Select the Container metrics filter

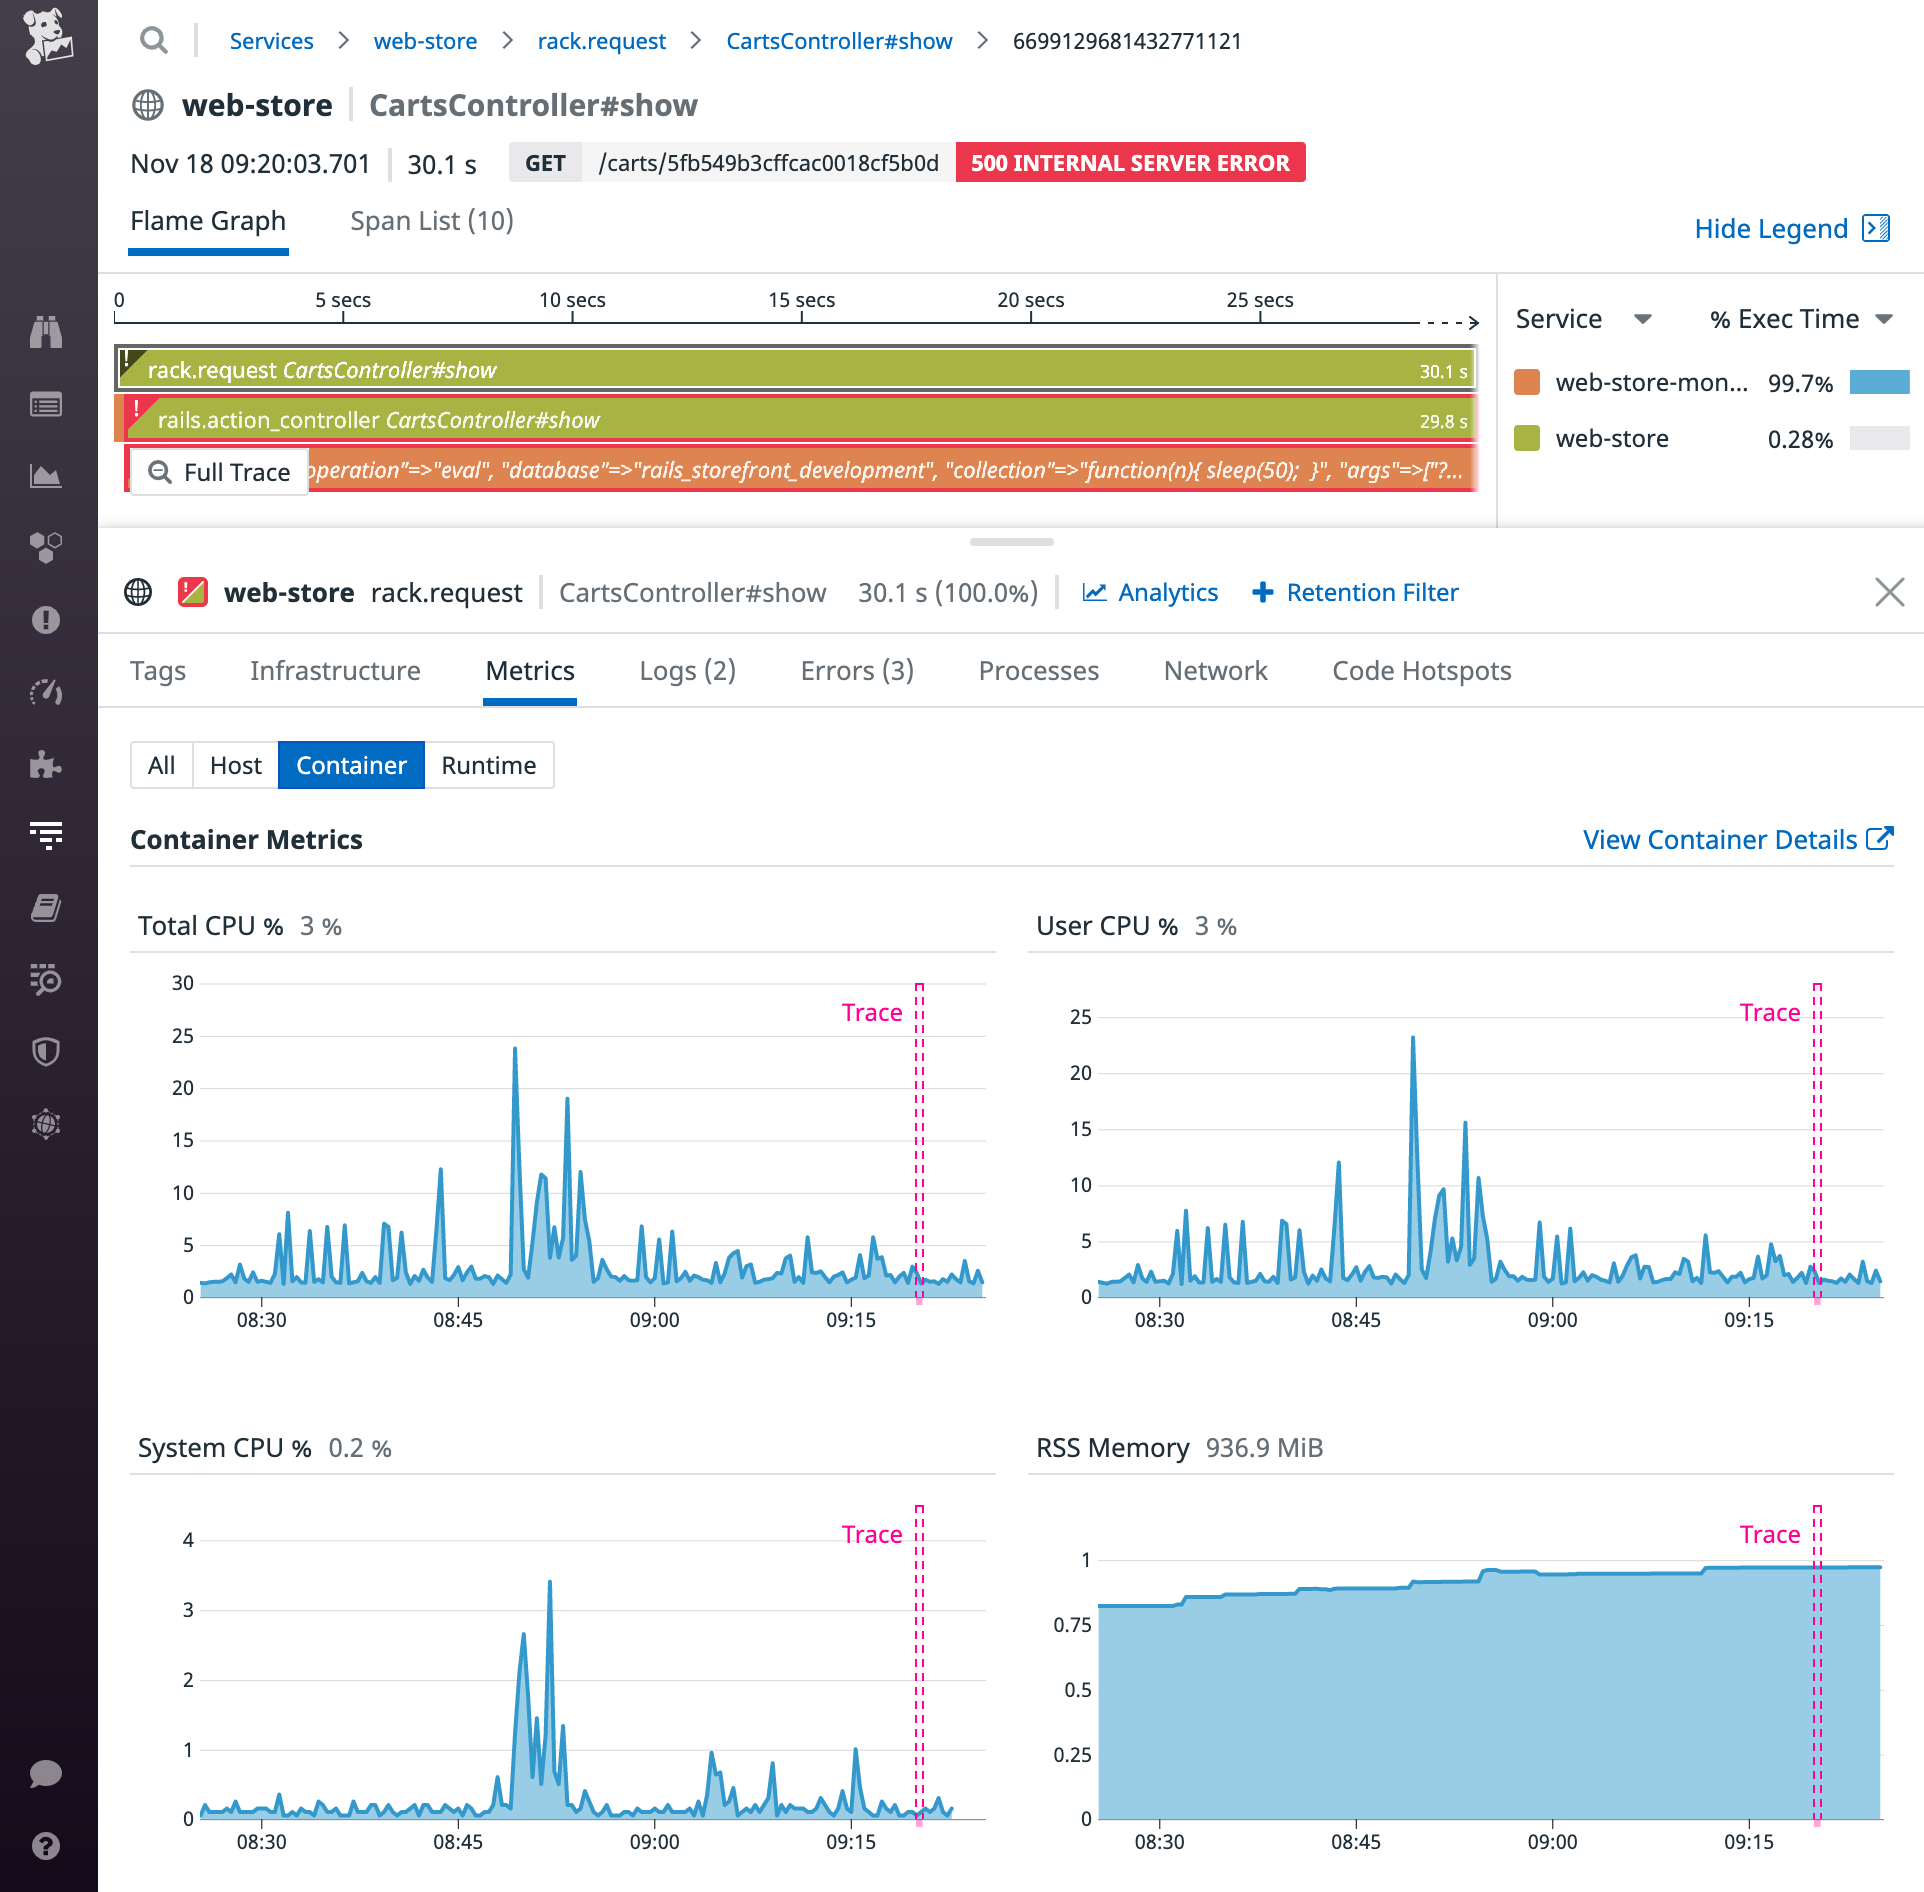351,765
